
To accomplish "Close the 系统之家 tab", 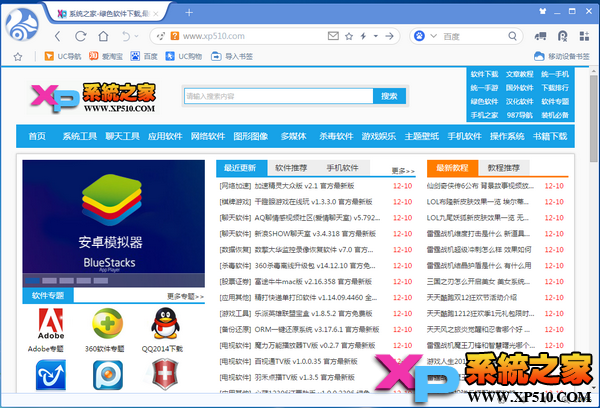I will 156,14.
